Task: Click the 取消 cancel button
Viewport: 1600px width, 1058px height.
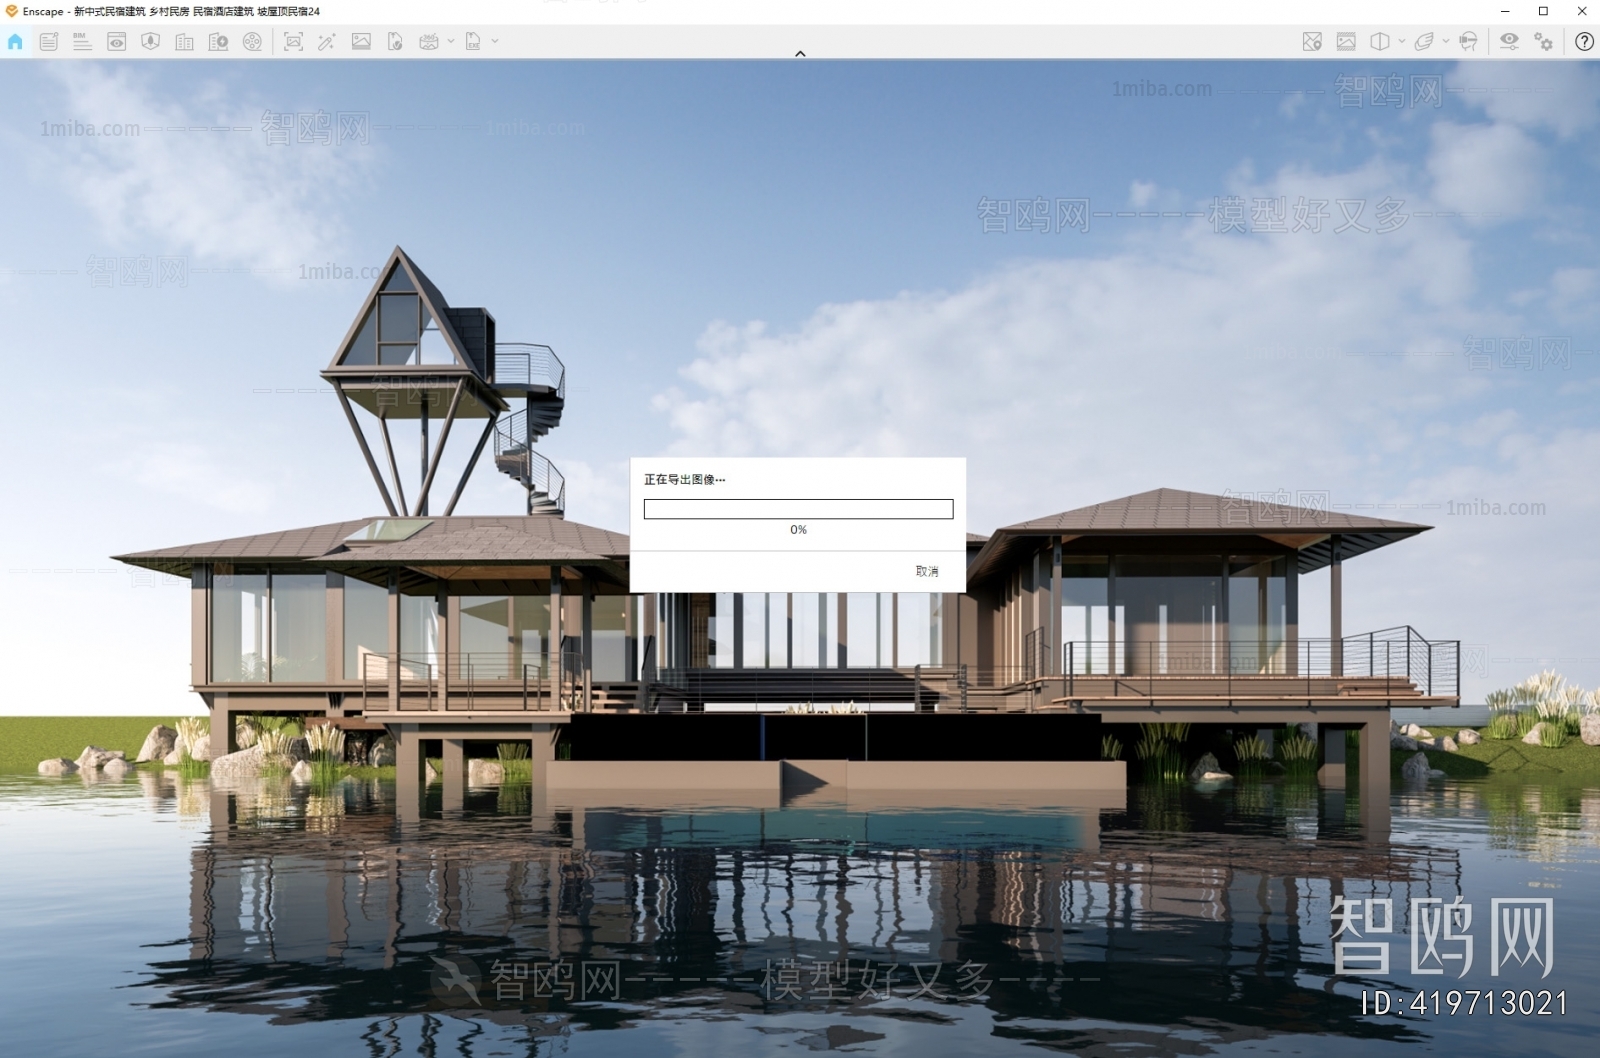Action: [926, 571]
